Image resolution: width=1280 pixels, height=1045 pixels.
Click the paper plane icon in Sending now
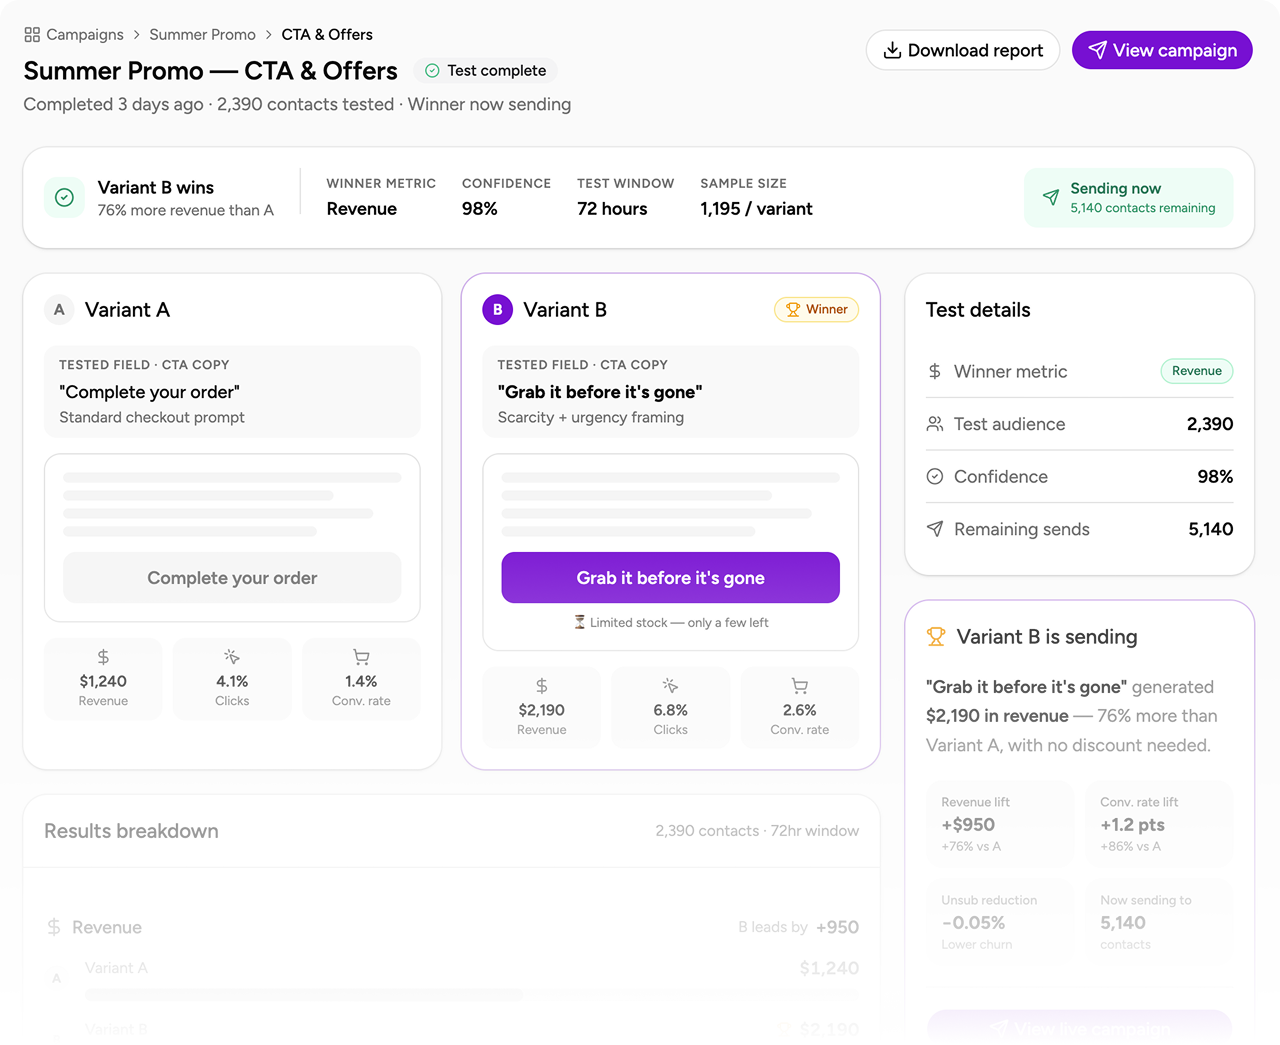[x=1050, y=198]
